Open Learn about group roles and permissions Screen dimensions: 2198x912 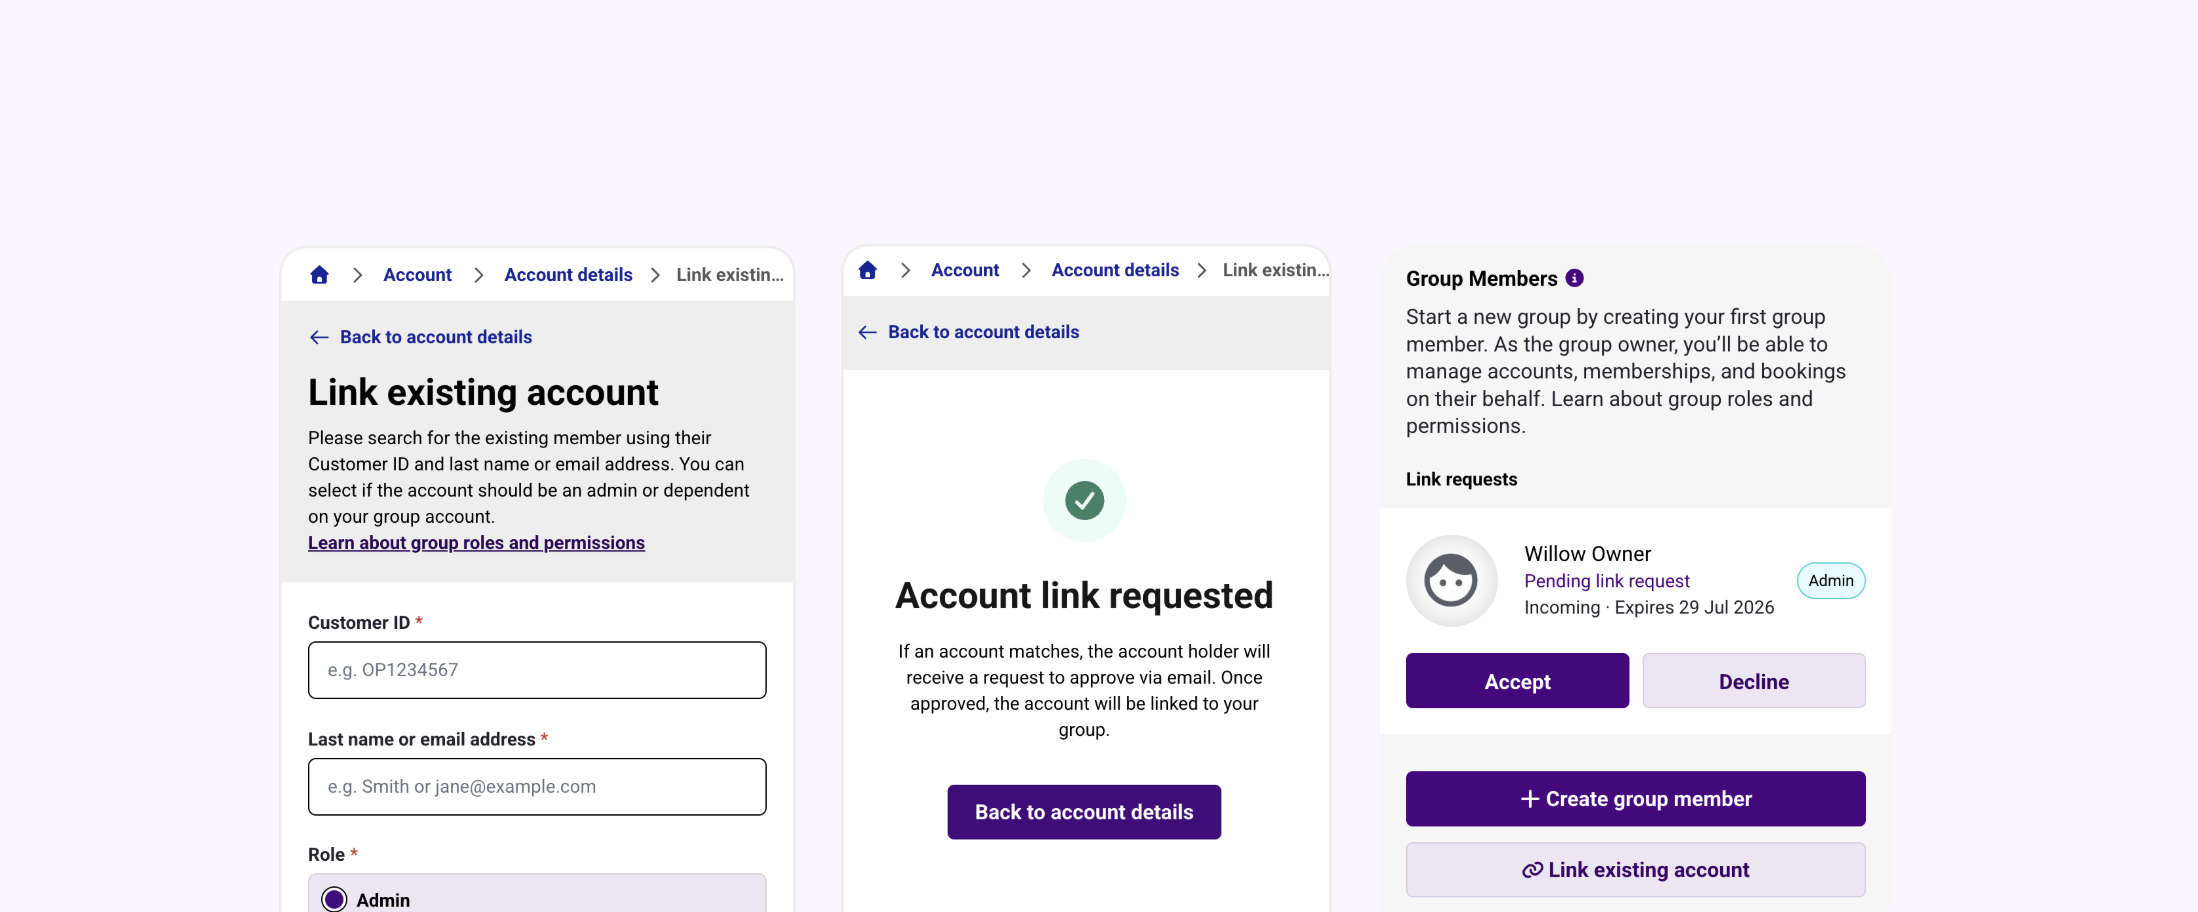476,543
